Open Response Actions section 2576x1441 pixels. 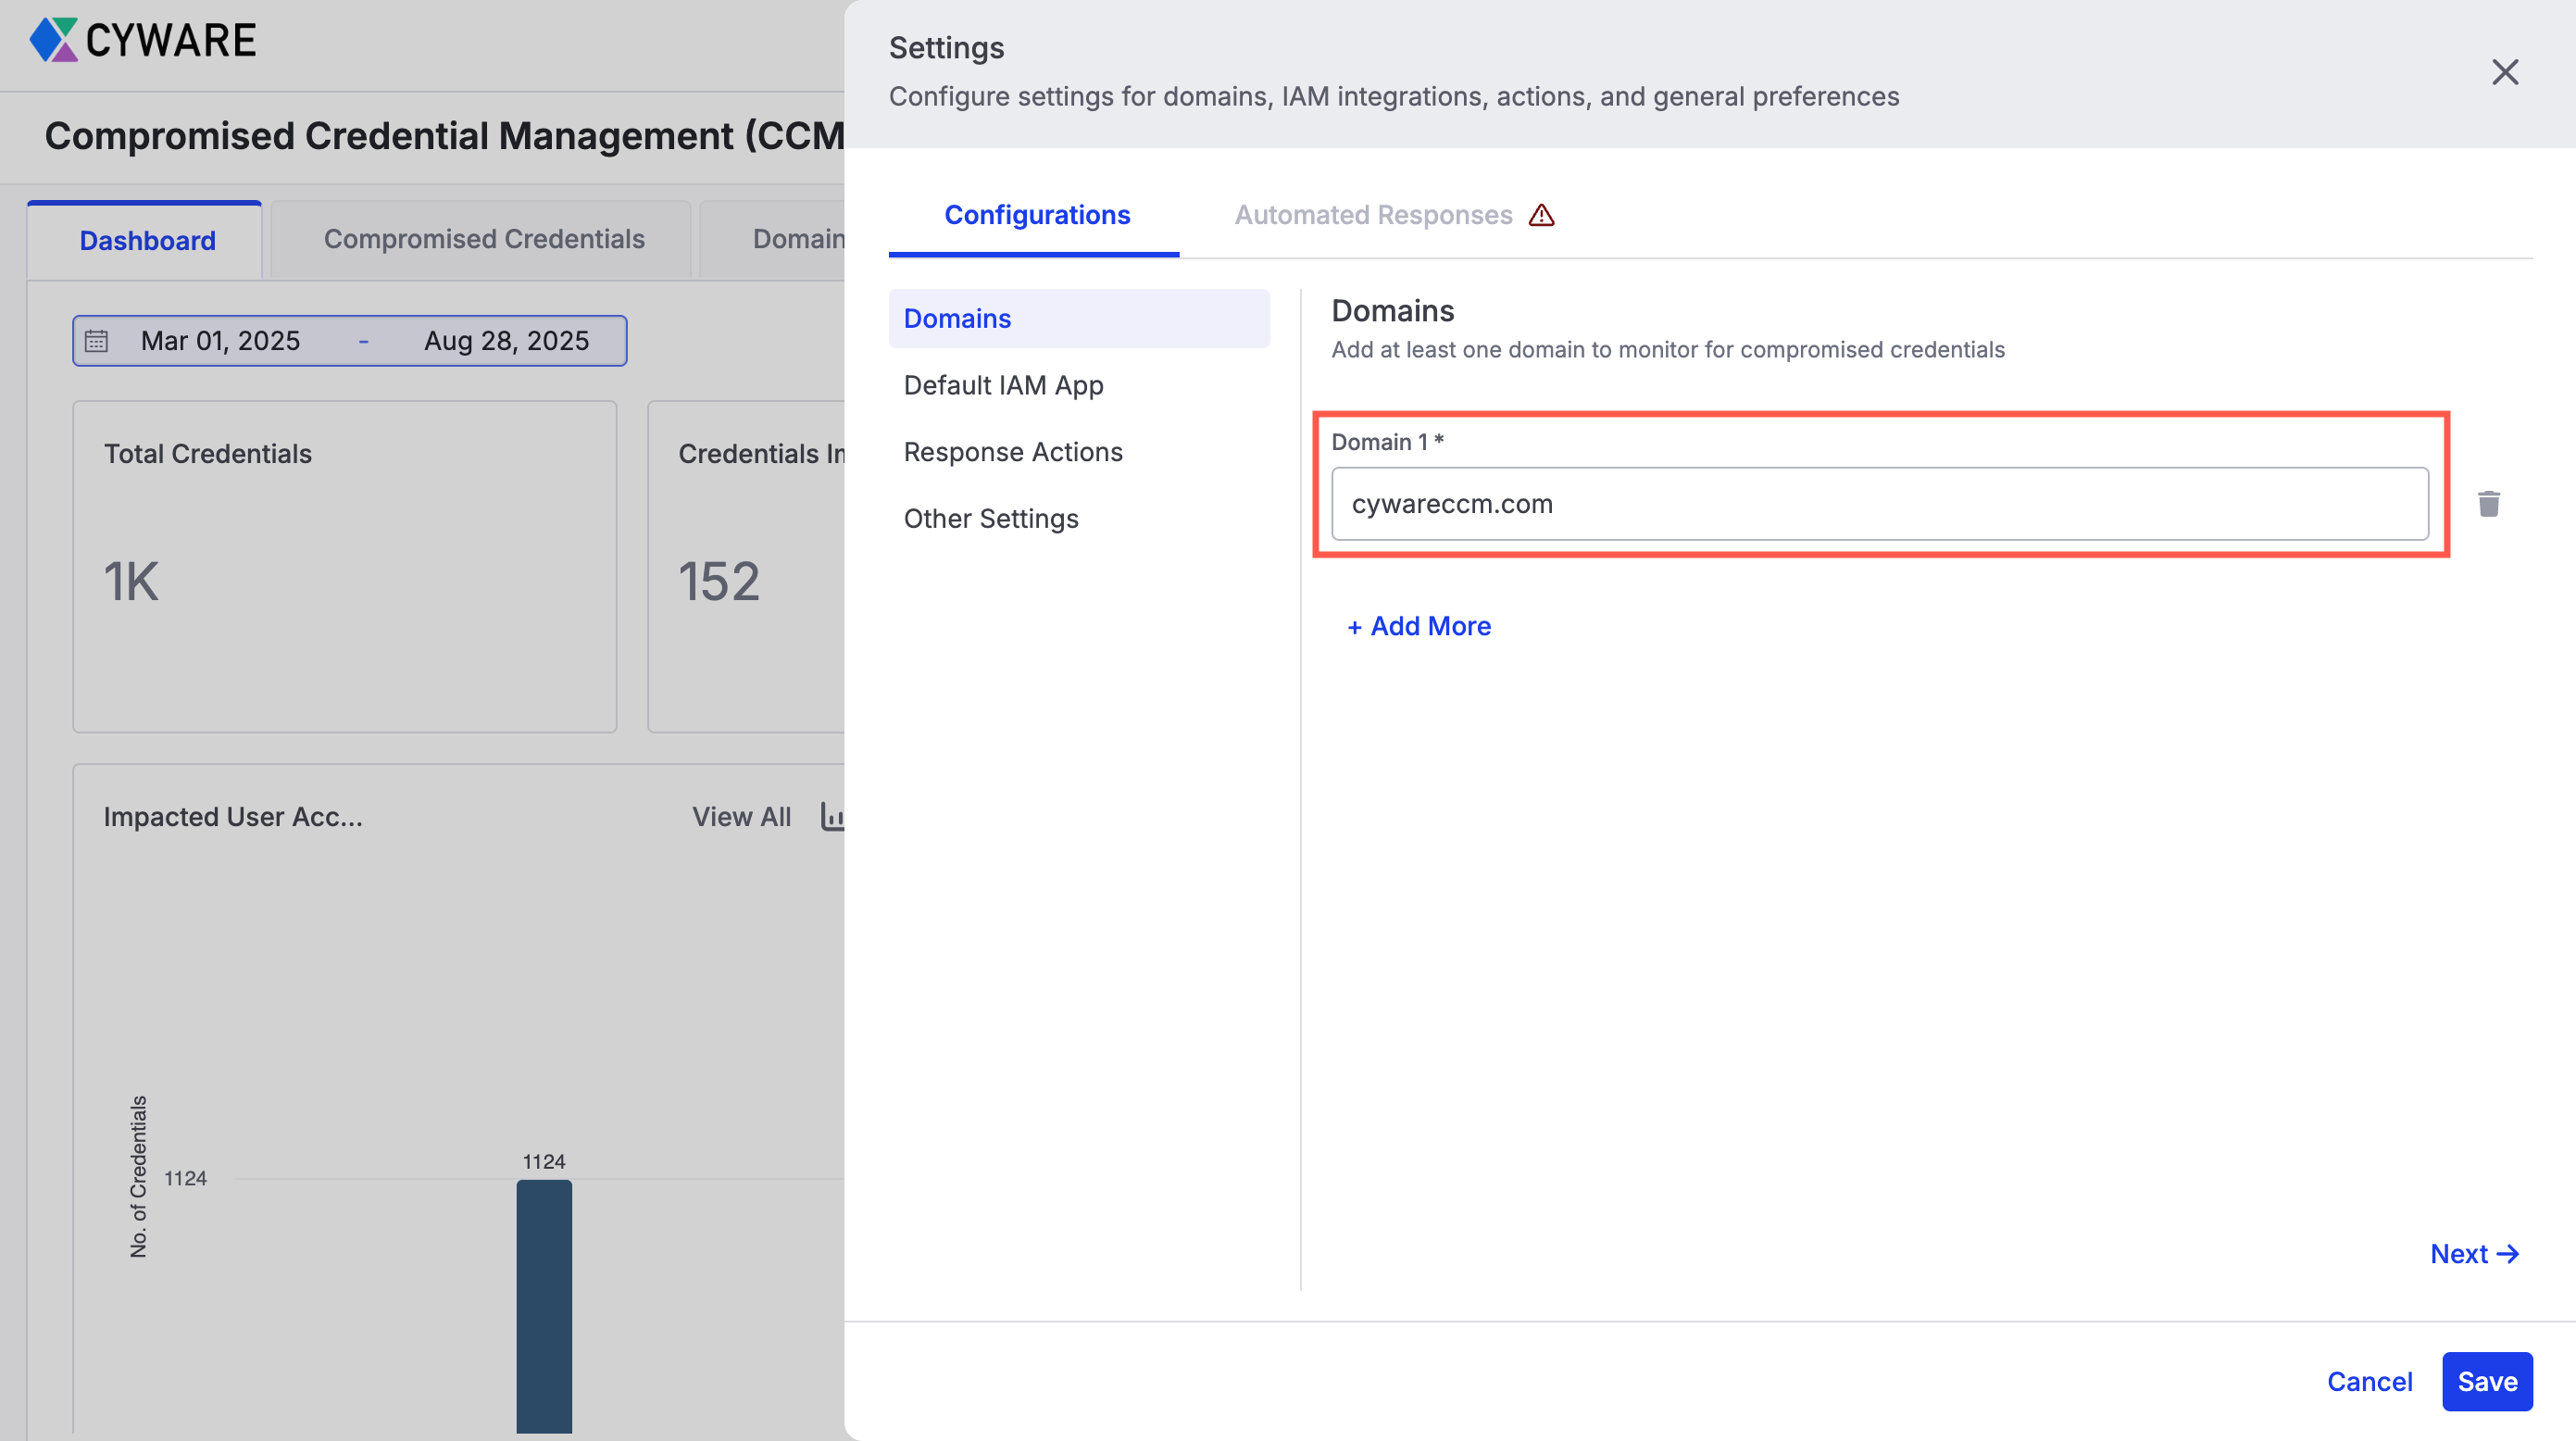[1012, 452]
